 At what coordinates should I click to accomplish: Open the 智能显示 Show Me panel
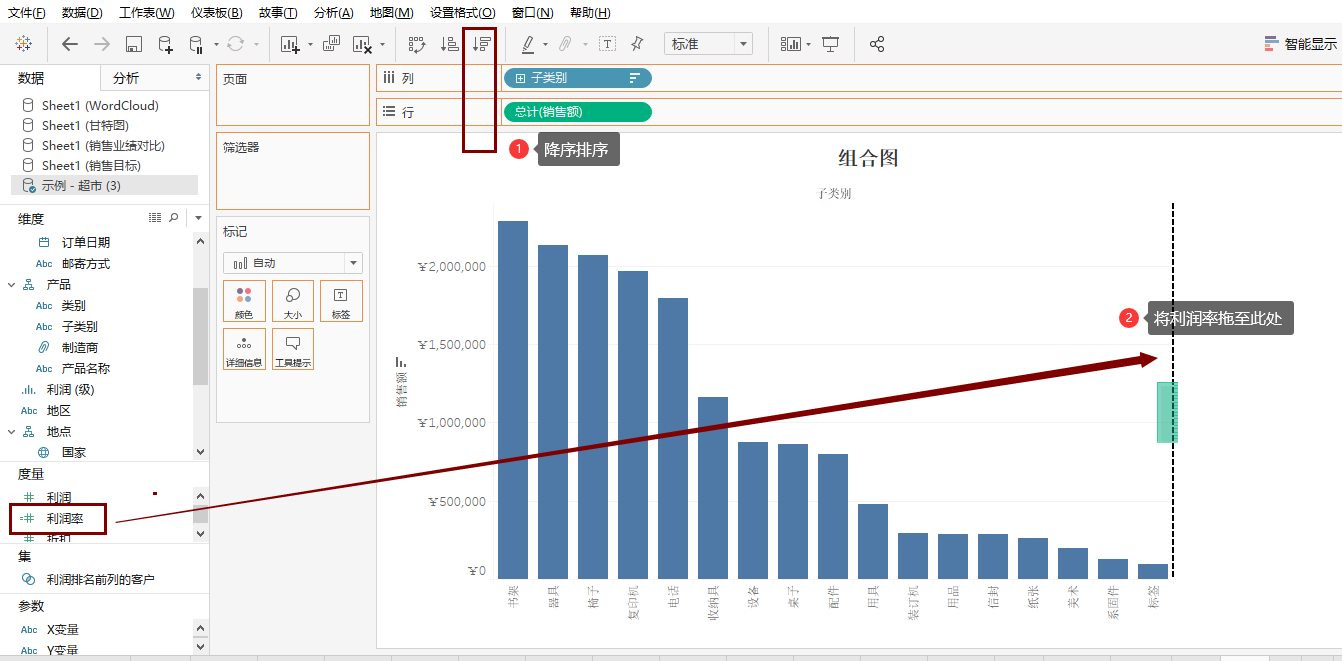pyautogui.click(x=1300, y=44)
